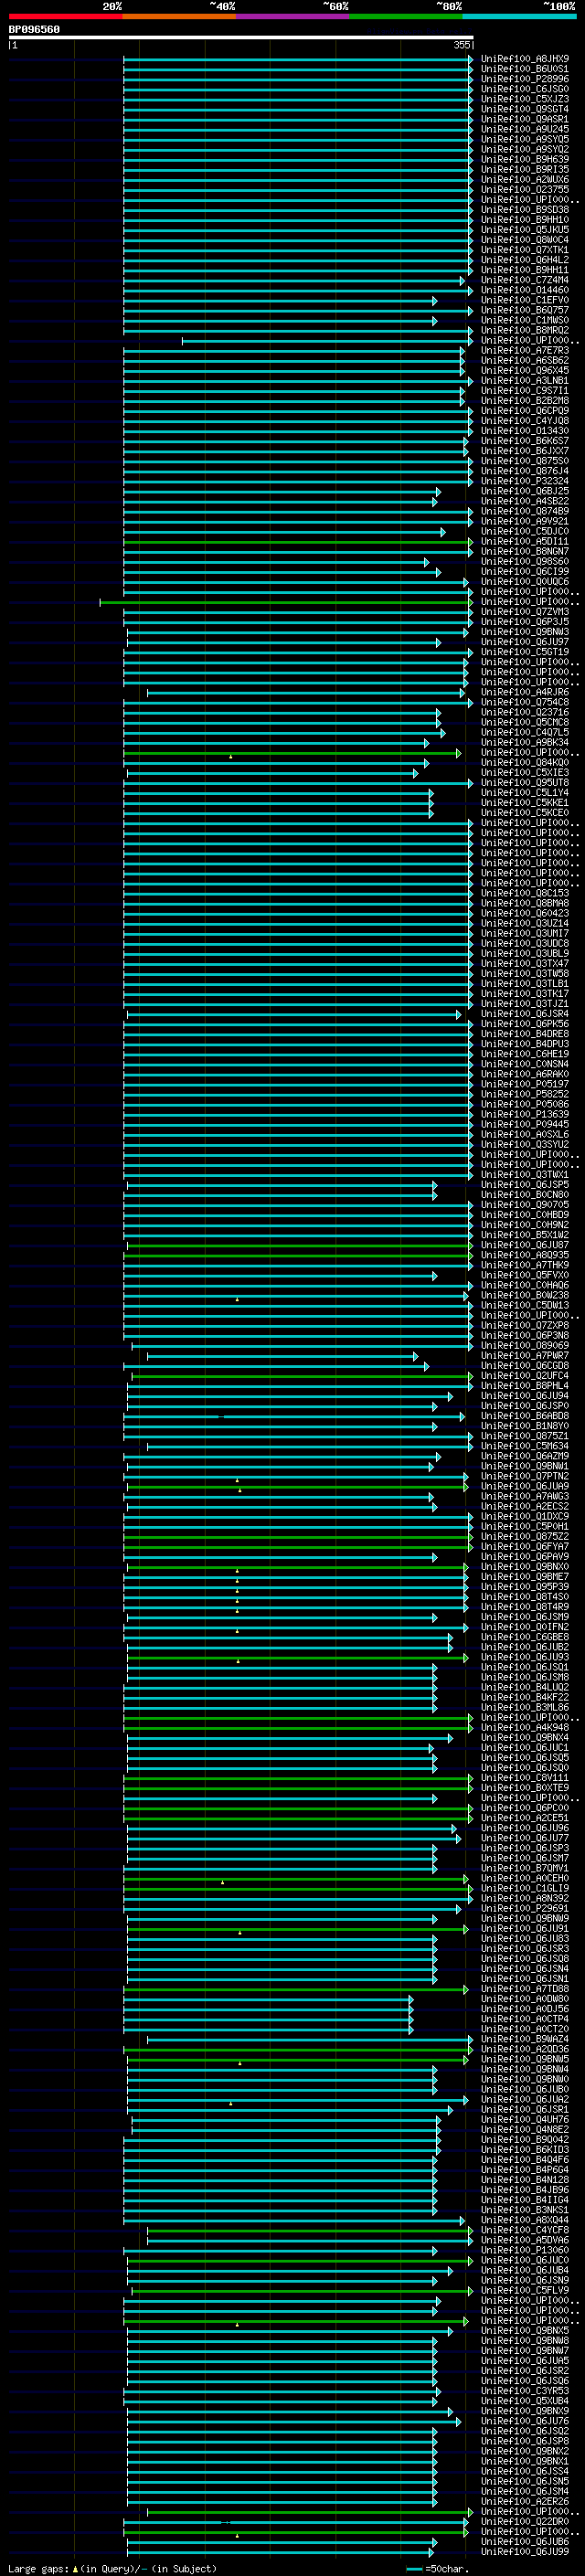The width and height of the screenshot is (585, 2576).
Task: Select the UniRef100_A4SB22 label
Action: pos(525,501)
